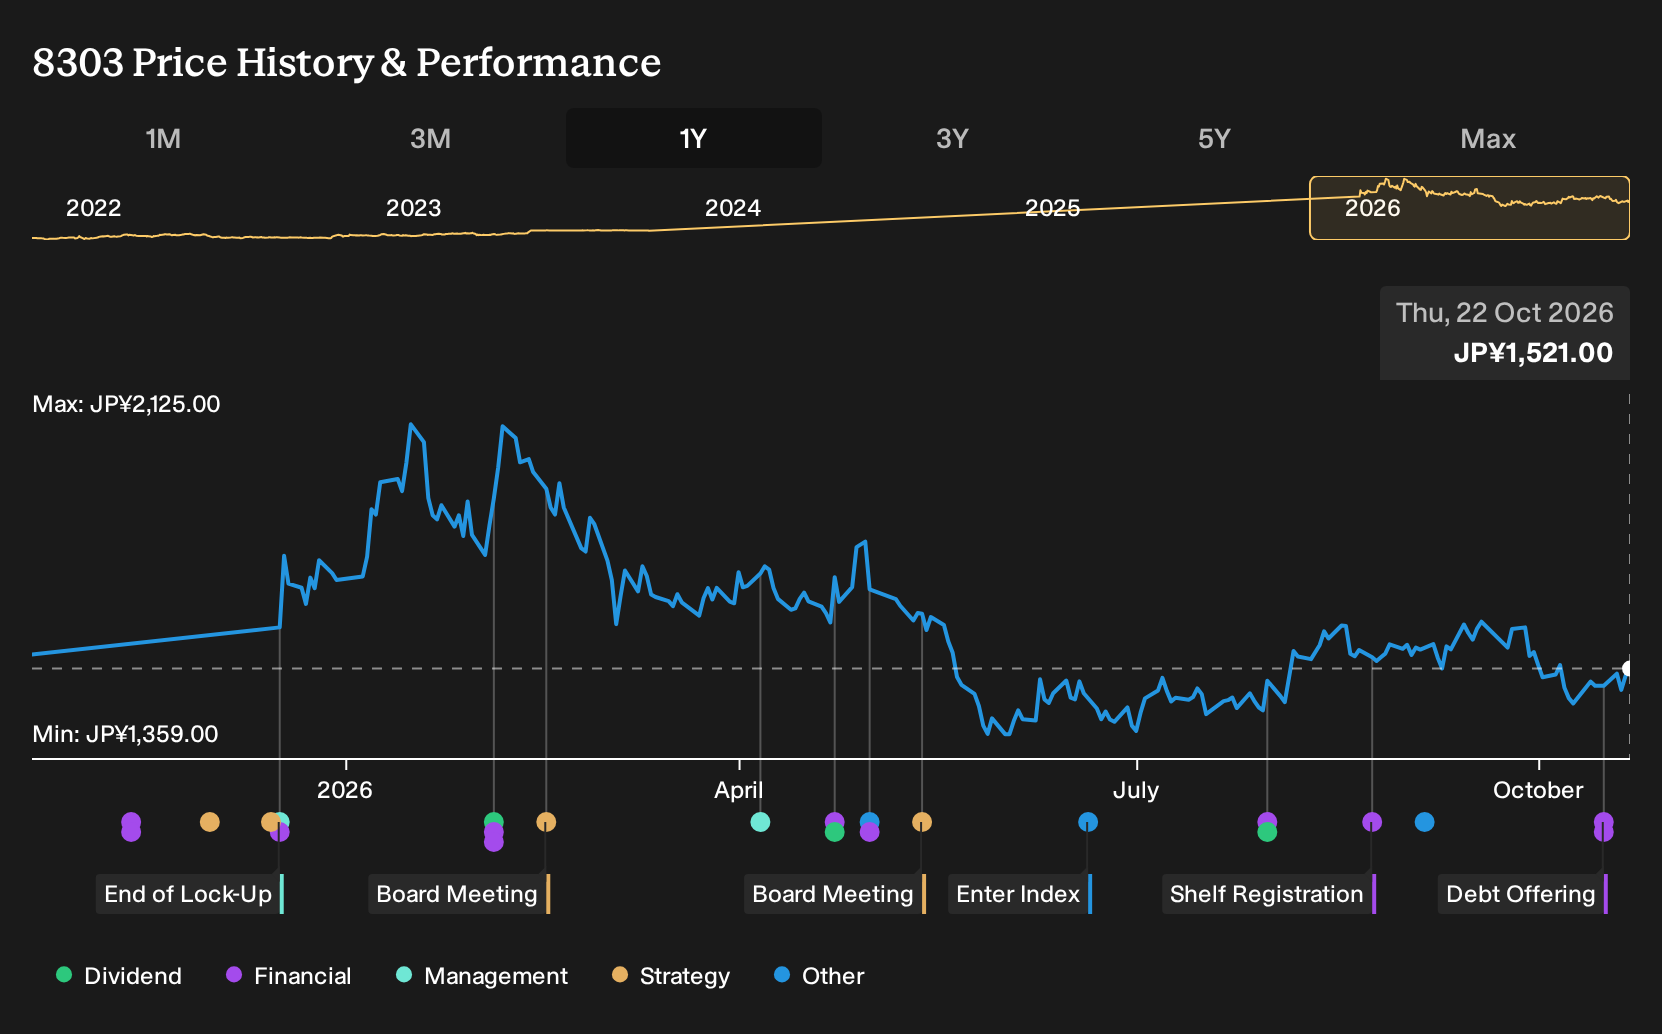The width and height of the screenshot is (1662, 1034).
Task: Toggle the Dividend legend filter
Action: coord(120,975)
